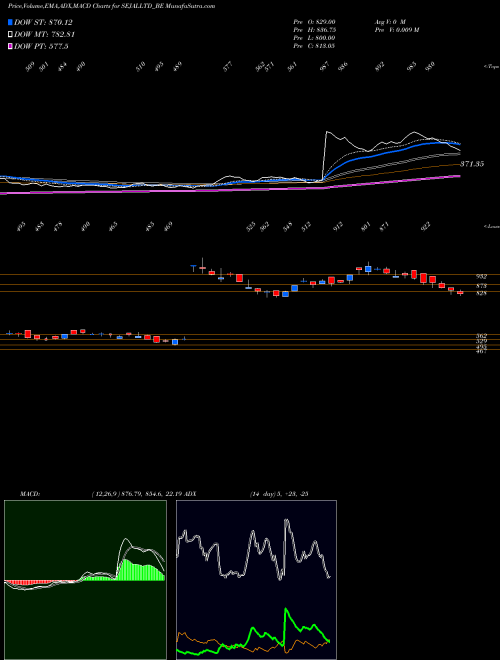Click the 932 price level label
This screenshot has height=660, width=500.
pos(481,277)
